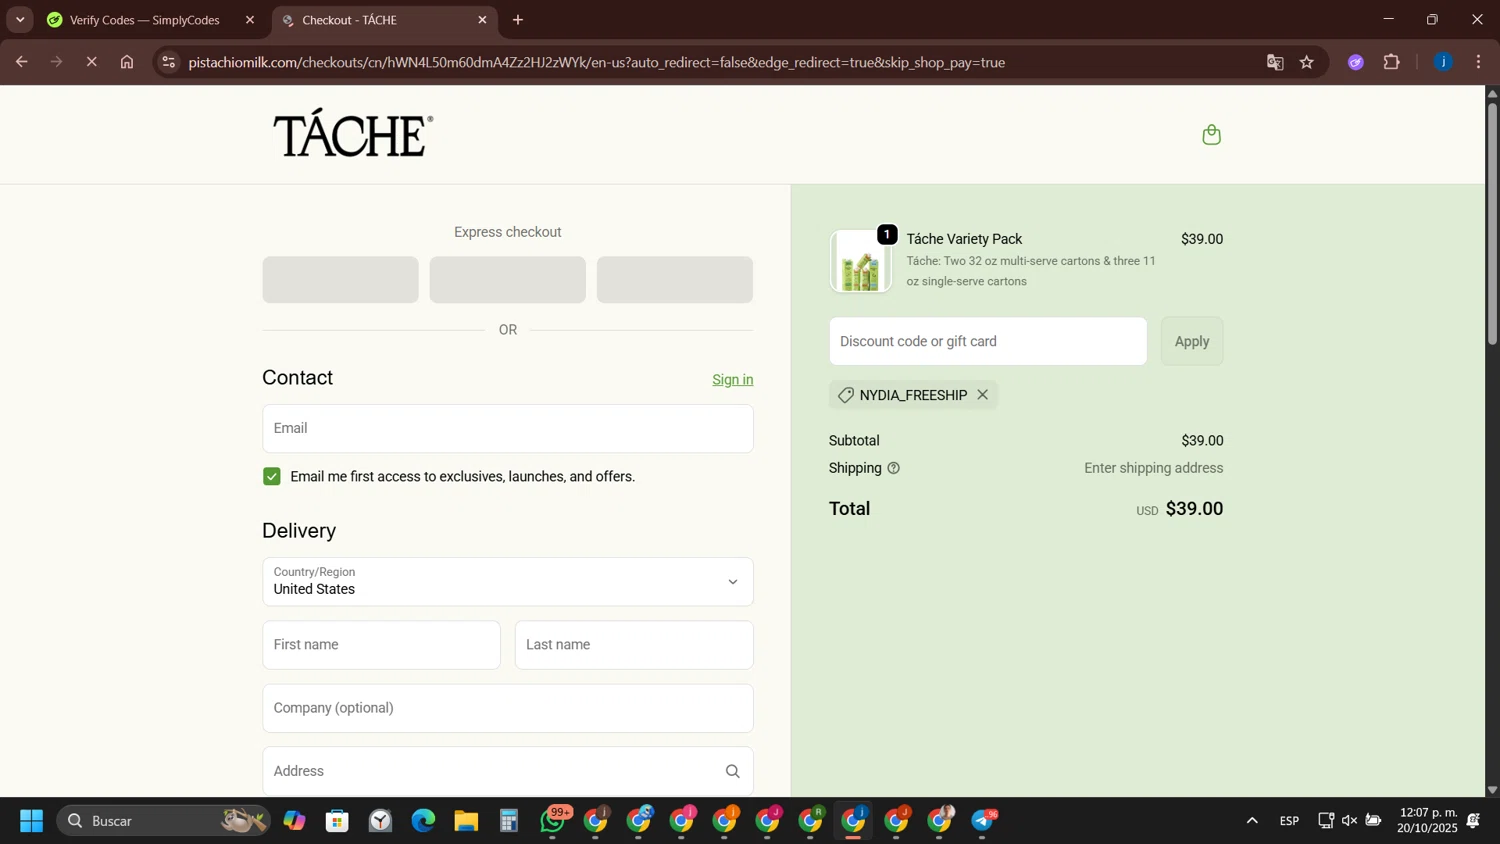Open browser home page
Image resolution: width=1500 pixels, height=844 pixels.
click(x=127, y=62)
